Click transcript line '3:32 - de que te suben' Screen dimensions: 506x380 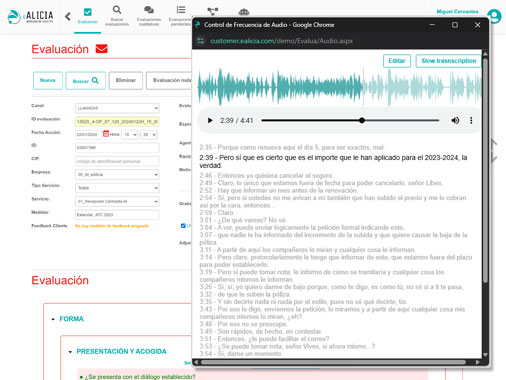(245, 294)
